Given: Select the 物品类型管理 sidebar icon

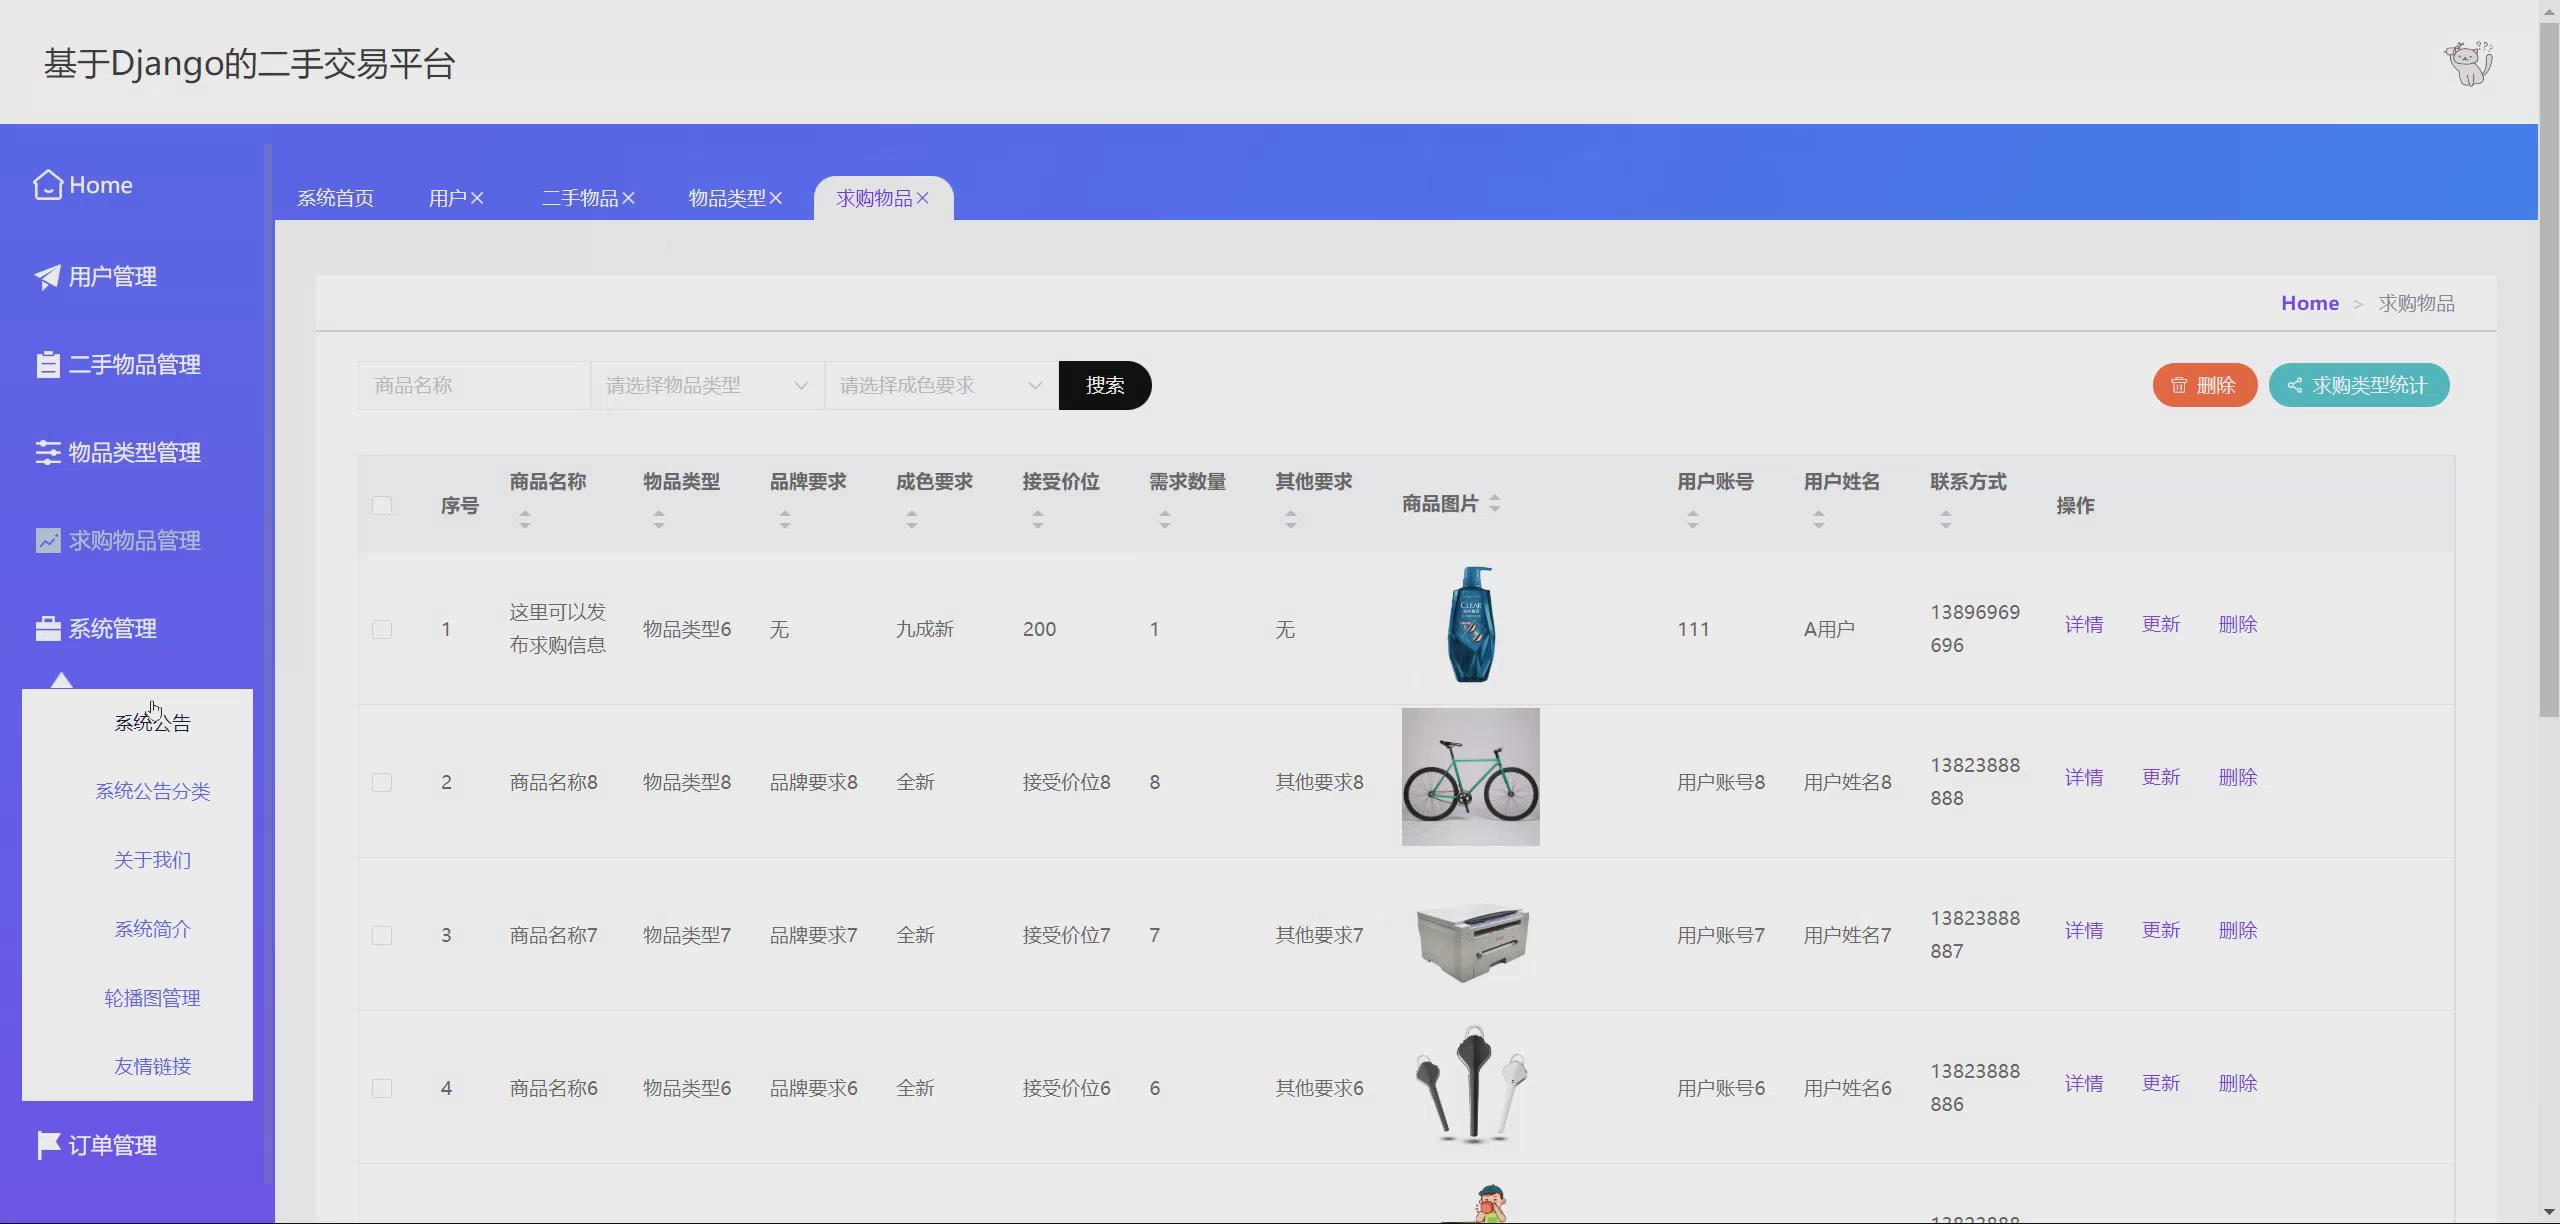Looking at the screenshot, I should (47, 452).
